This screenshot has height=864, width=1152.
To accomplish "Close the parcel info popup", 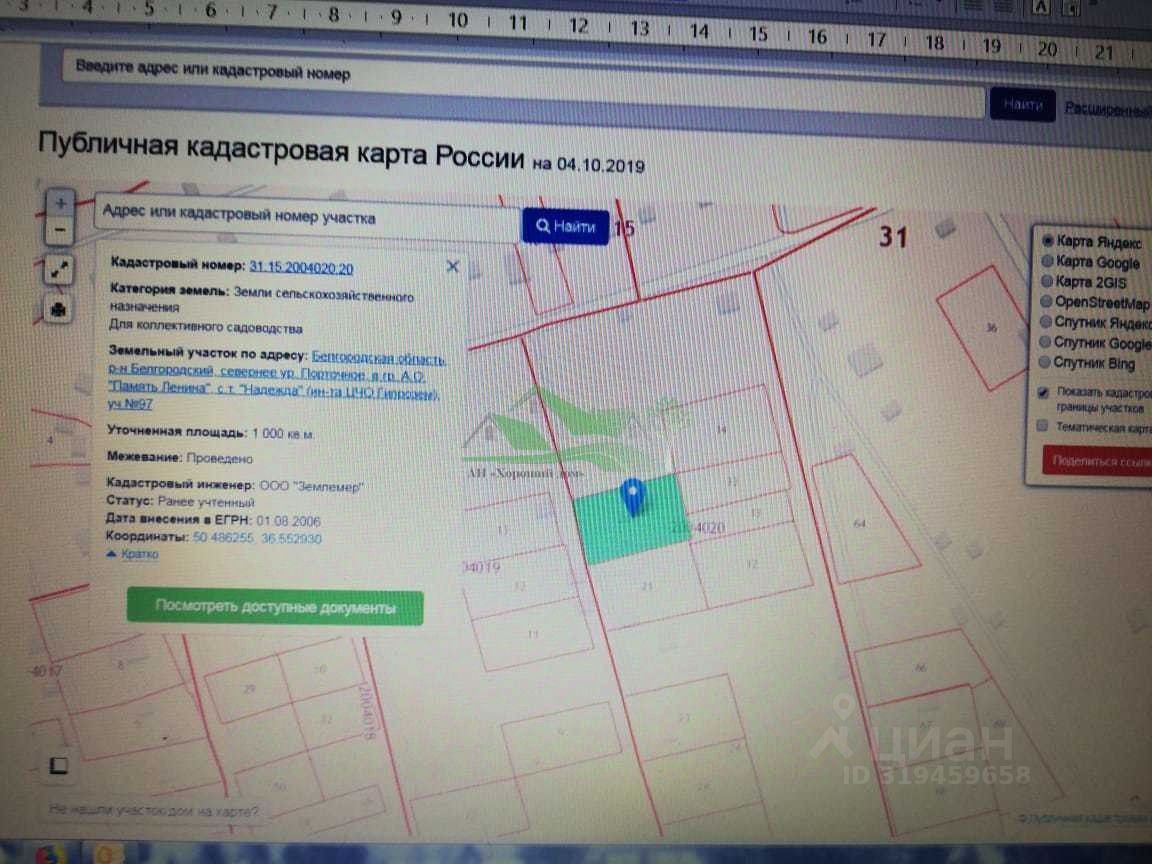I will pyautogui.click(x=453, y=267).
